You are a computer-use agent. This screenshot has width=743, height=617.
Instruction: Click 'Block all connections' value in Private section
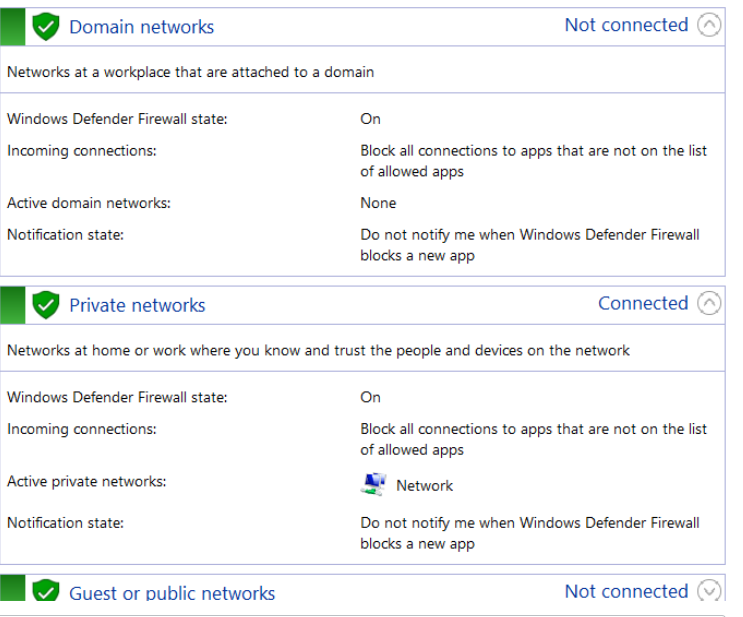coord(533,439)
